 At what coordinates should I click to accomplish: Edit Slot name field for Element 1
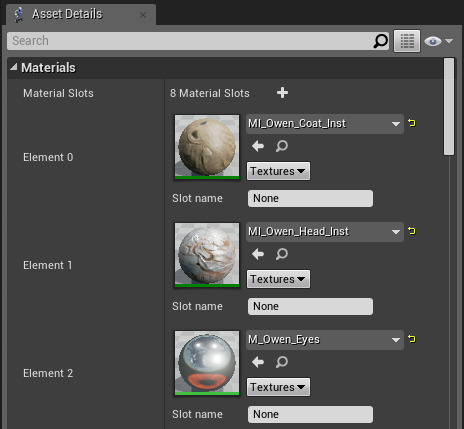(310, 306)
